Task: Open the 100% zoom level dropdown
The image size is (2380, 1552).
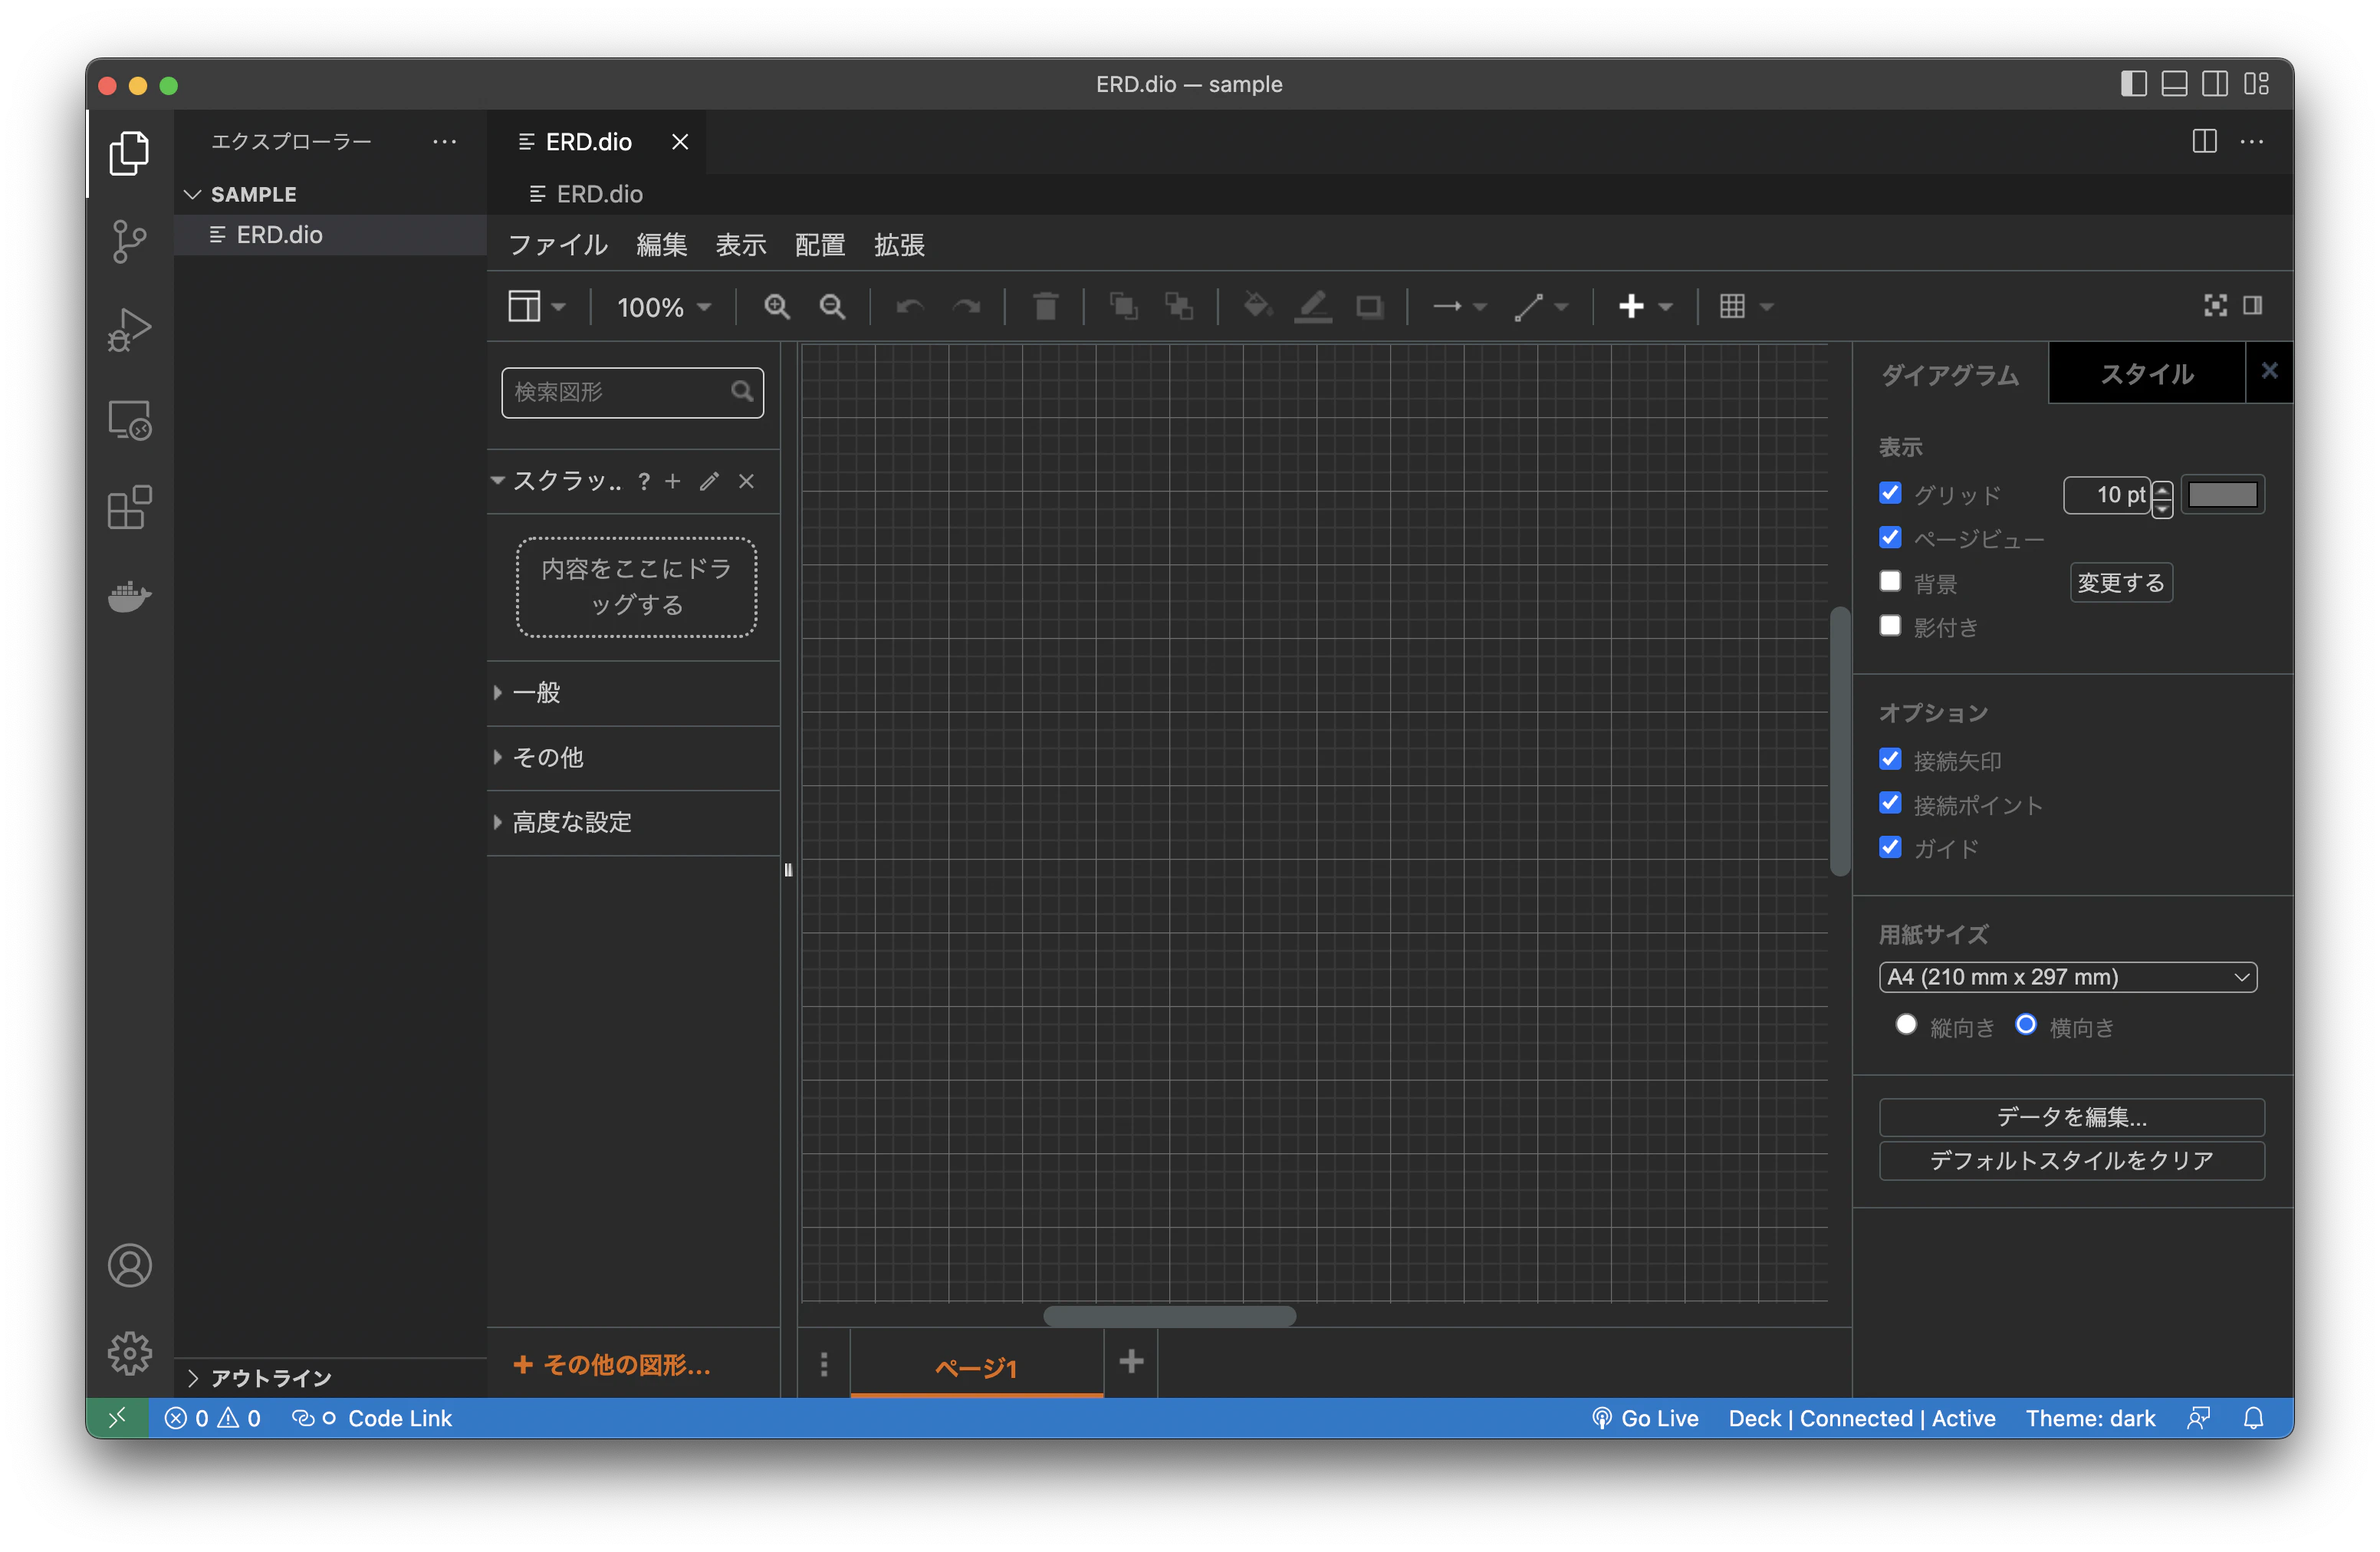Action: [663, 307]
